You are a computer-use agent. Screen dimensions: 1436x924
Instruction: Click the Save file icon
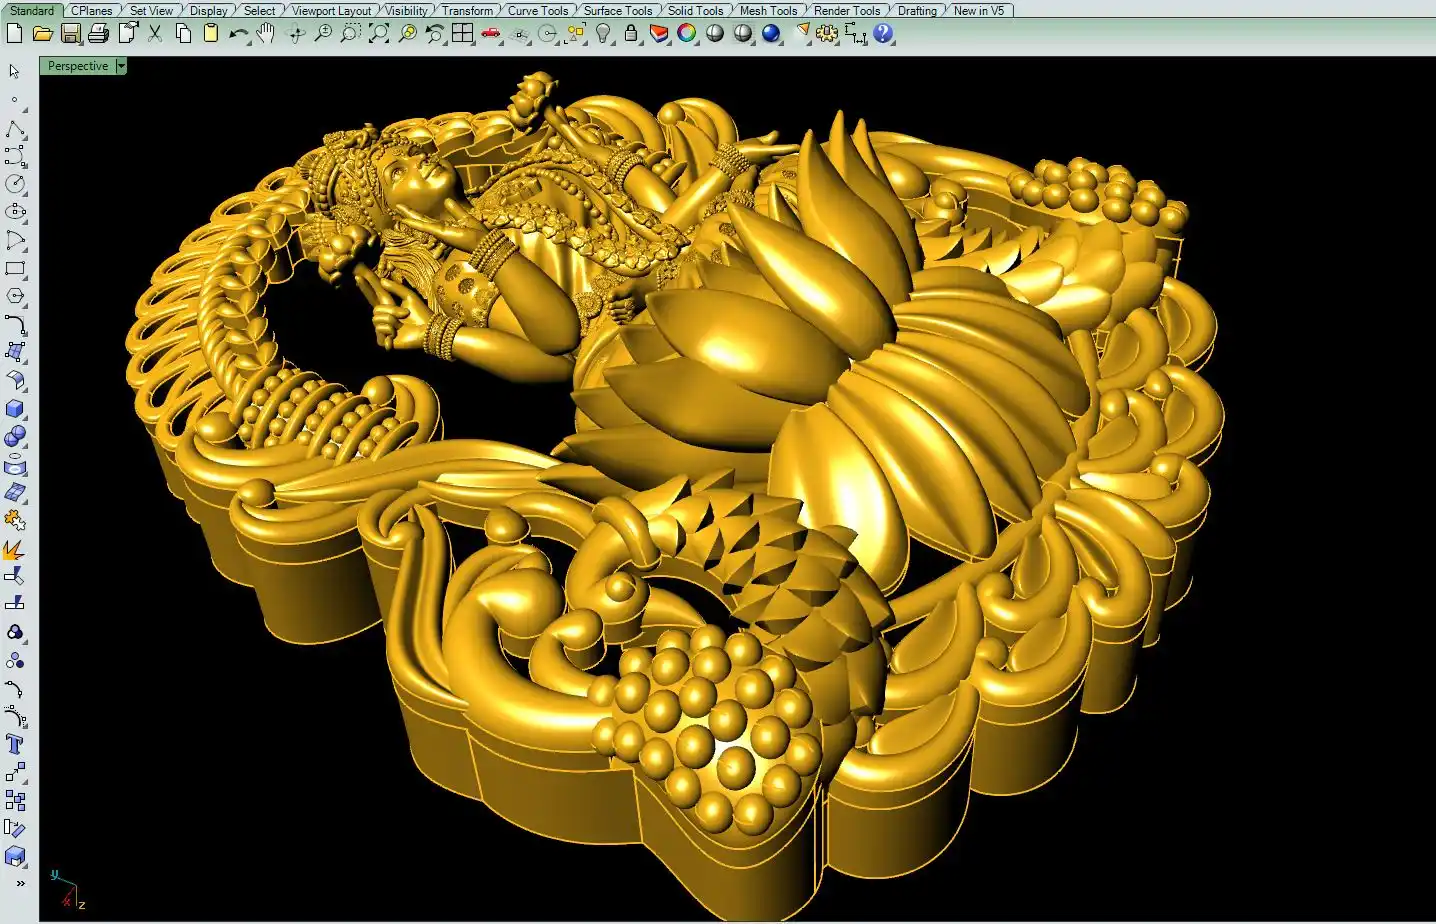pos(70,33)
